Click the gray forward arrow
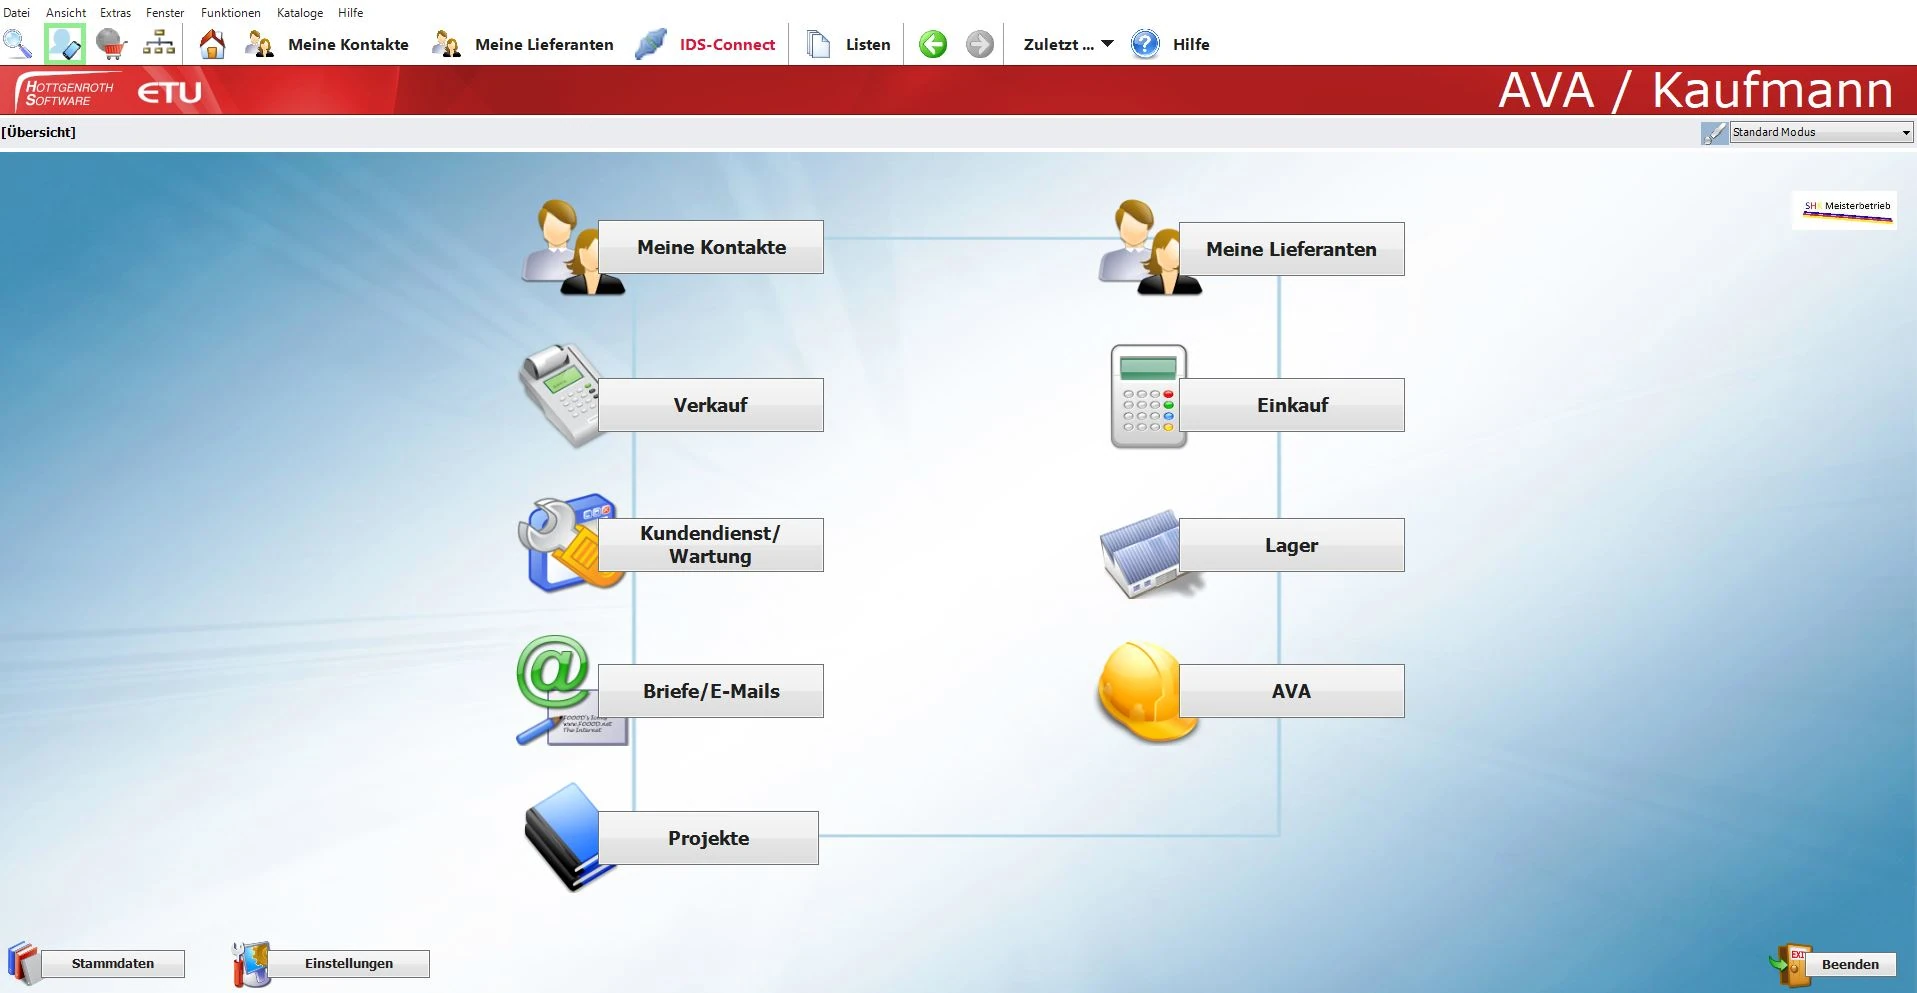 tap(979, 44)
